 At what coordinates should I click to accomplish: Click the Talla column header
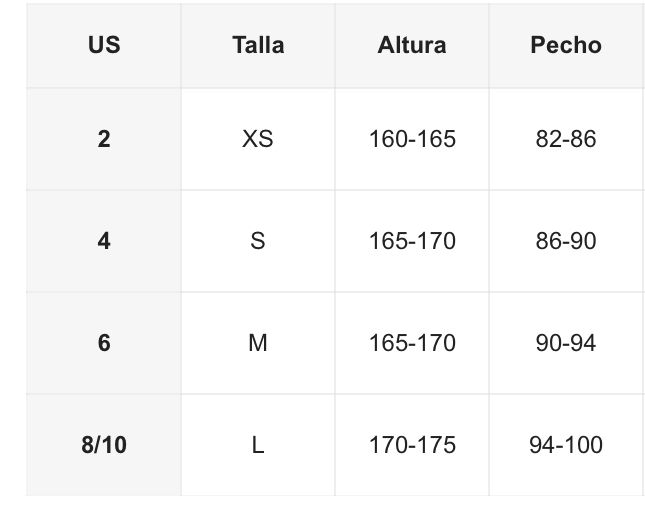point(258,45)
